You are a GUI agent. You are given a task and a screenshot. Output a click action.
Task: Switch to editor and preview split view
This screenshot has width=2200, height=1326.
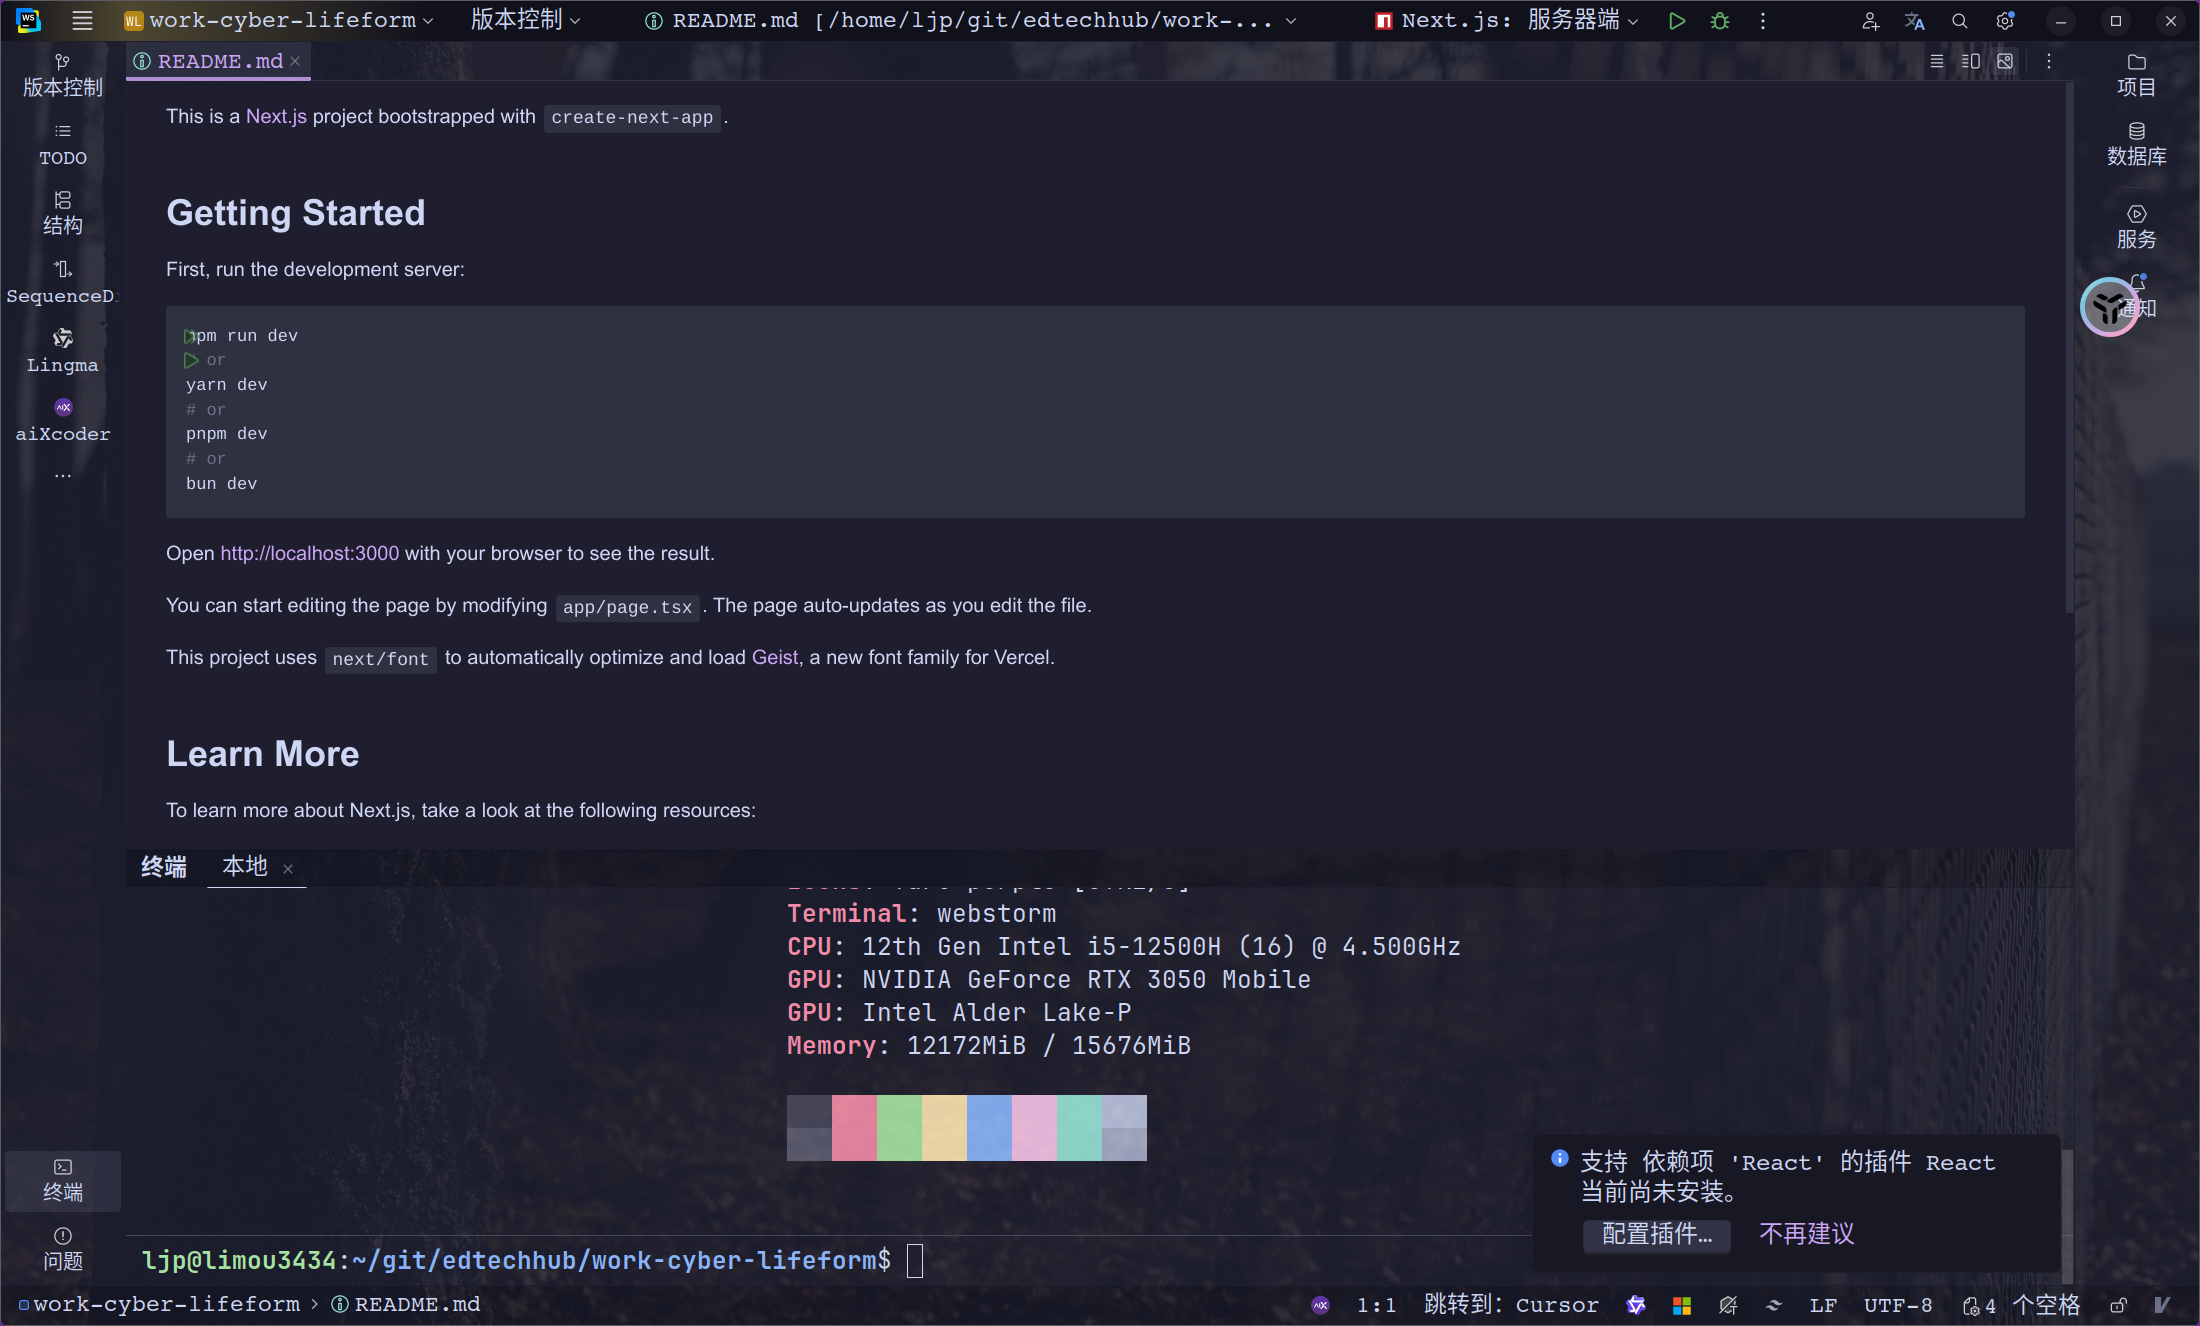click(1971, 61)
